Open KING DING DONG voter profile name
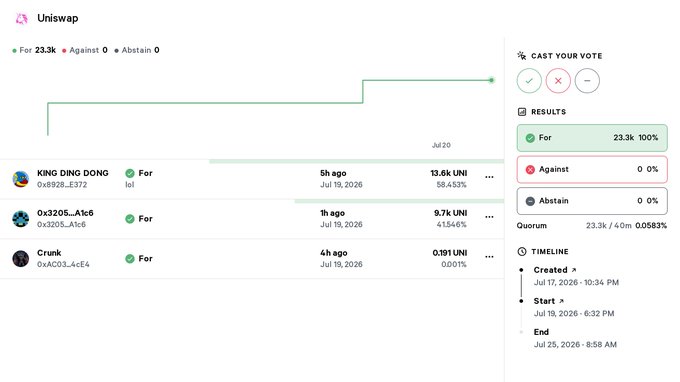This screenshot has width=680, height=382. coord(73,173)
